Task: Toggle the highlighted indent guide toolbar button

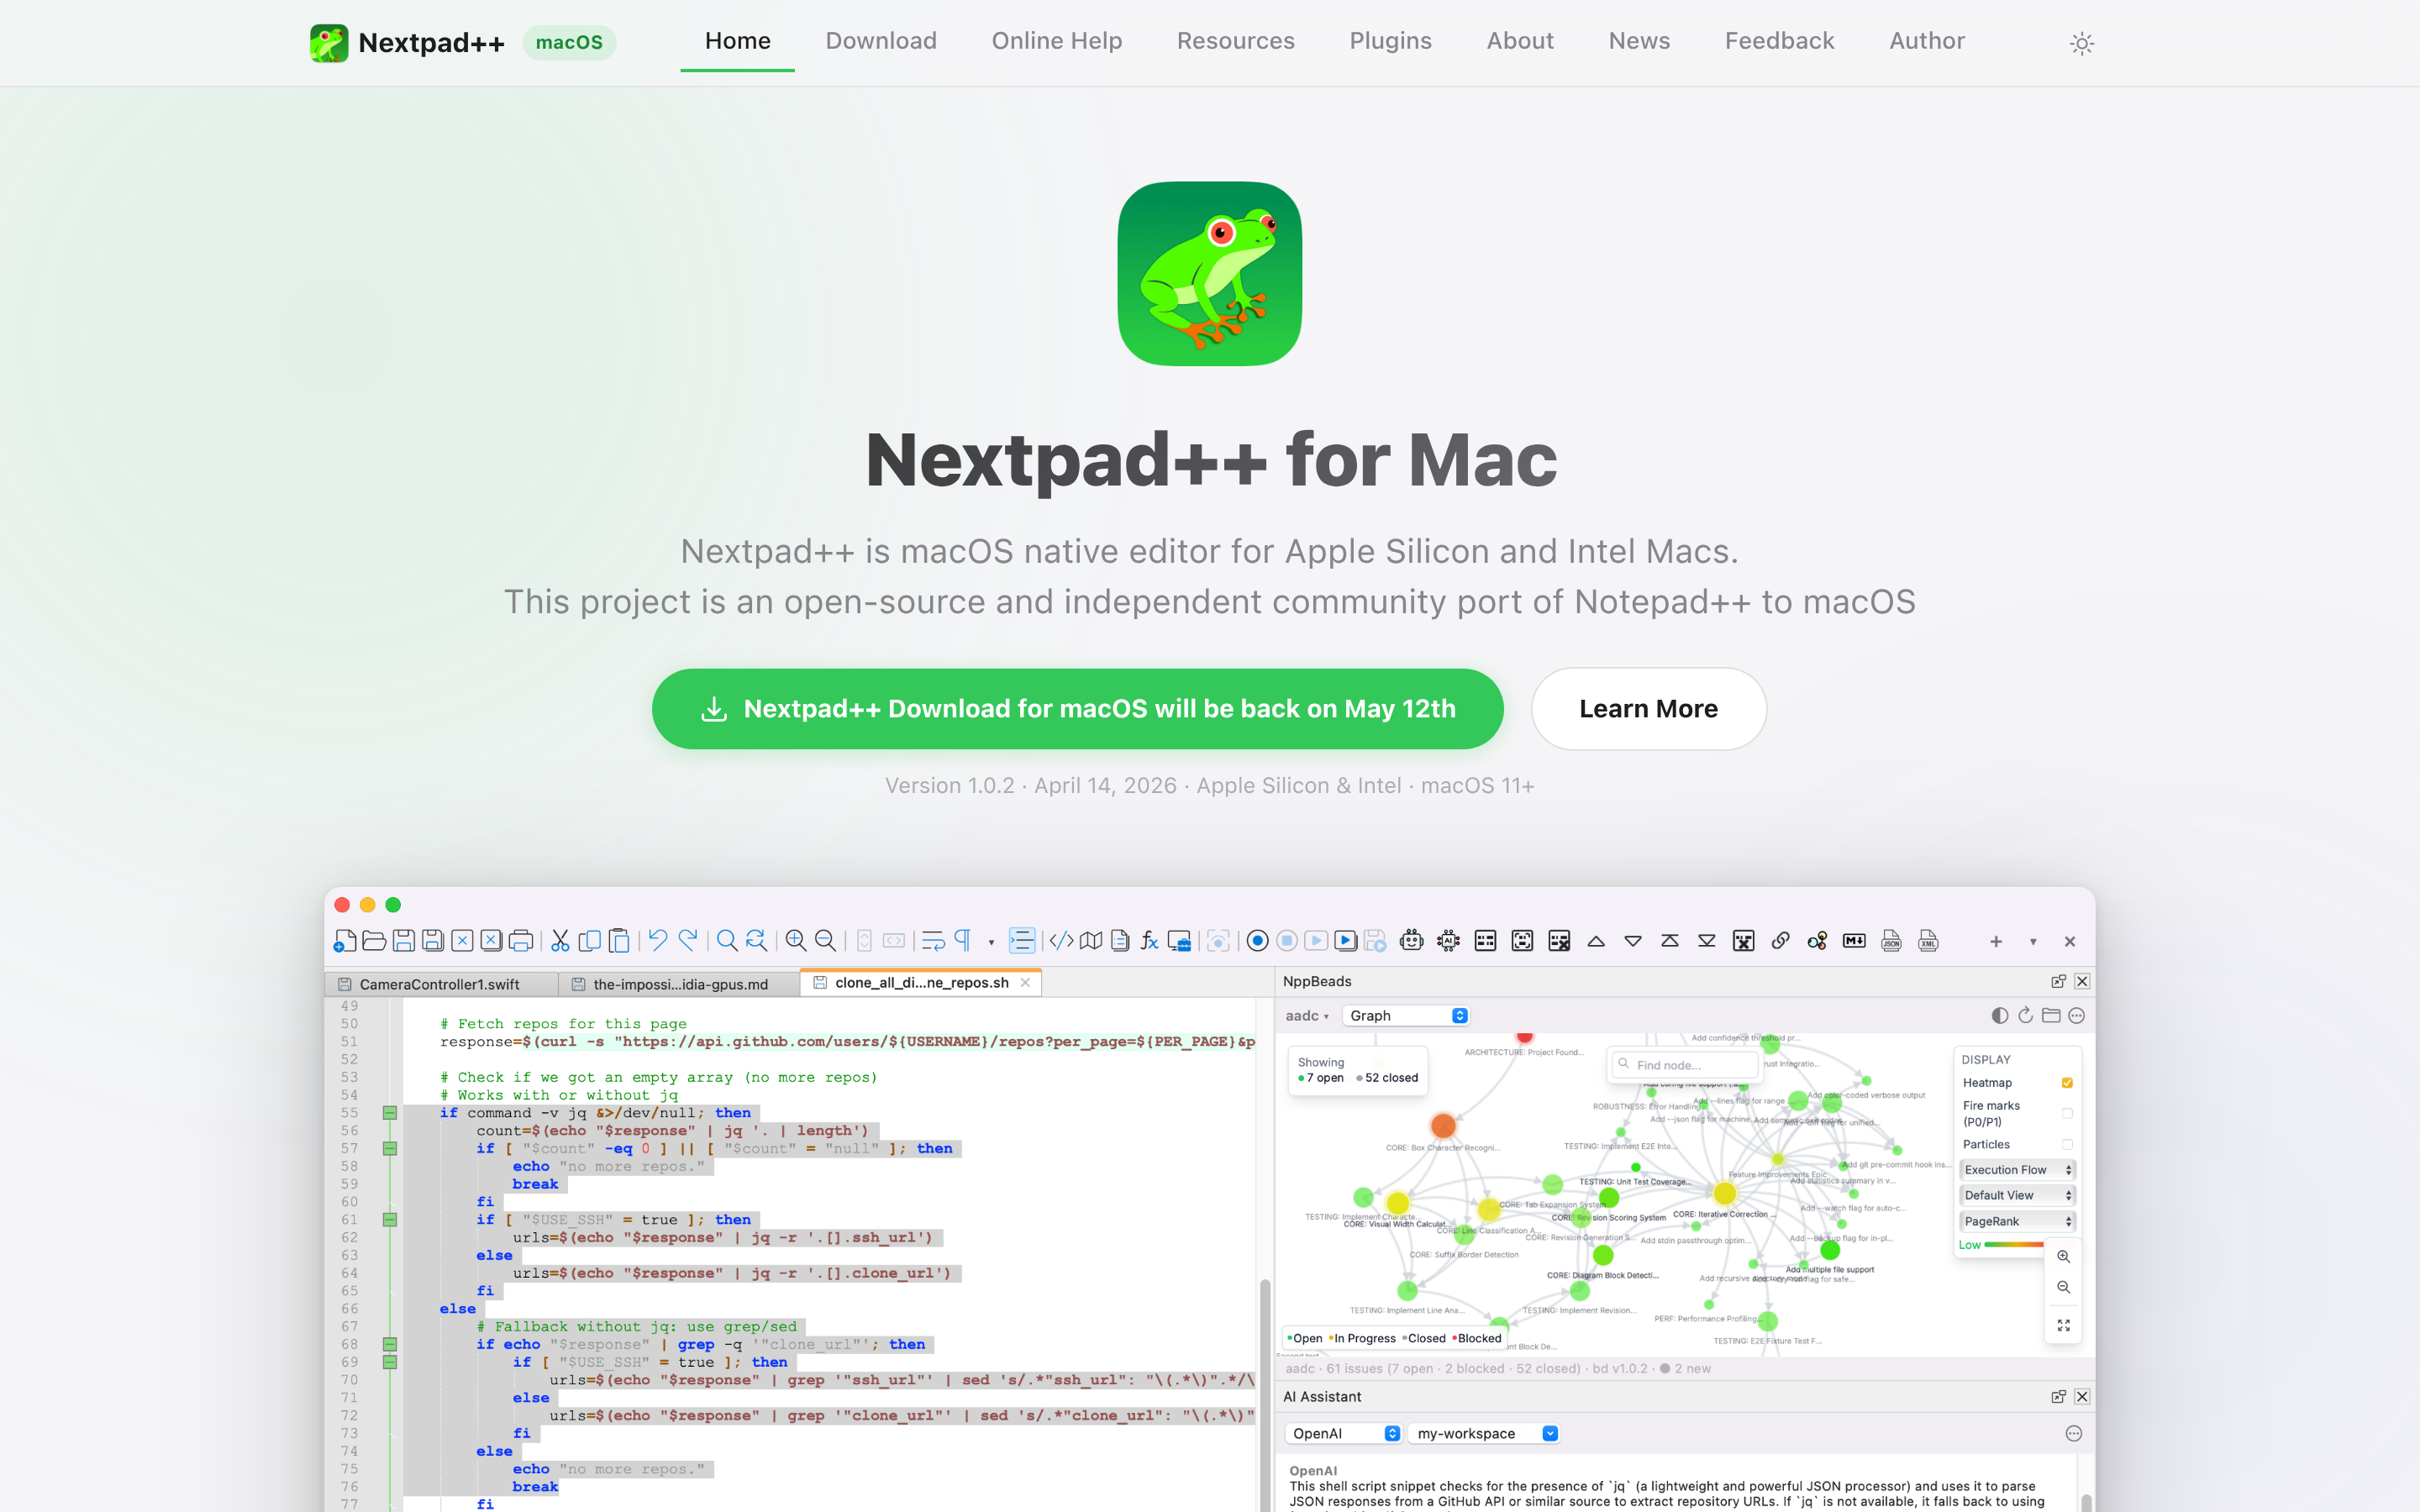Action: 1022,941
